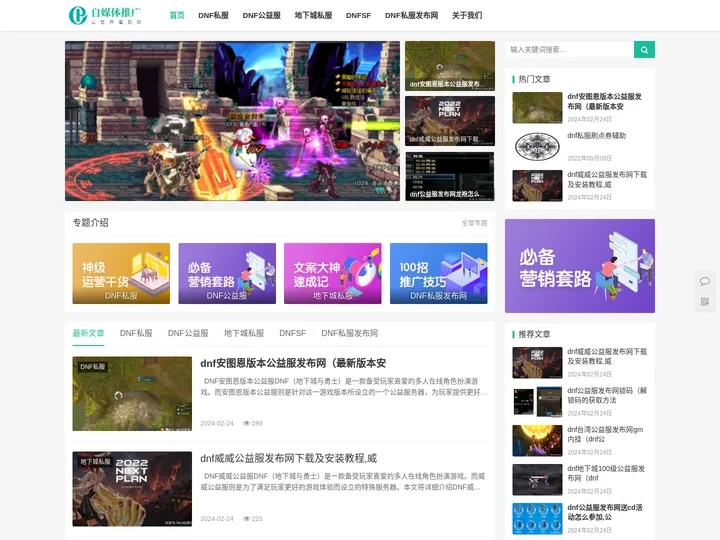Select the DNF私服发布网 article tab

pyautogui.click(x=349, y=333)
